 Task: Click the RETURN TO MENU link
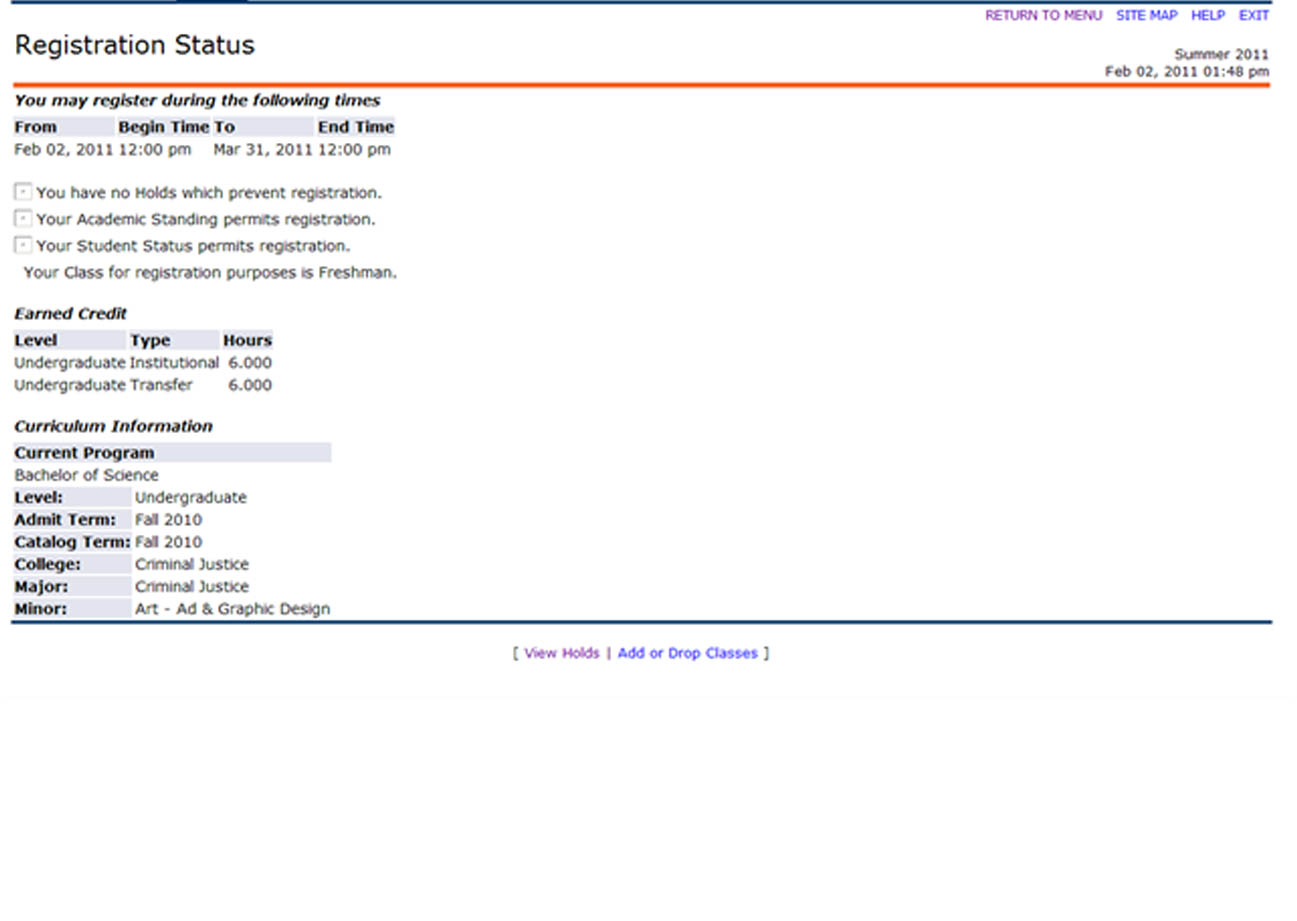click(1043, 16)
